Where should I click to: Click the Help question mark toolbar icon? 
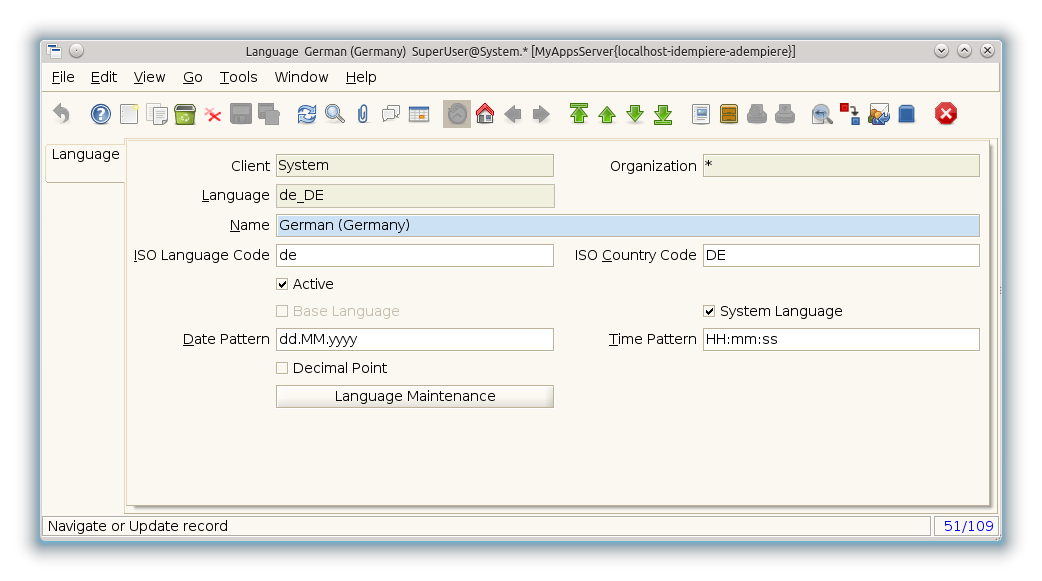pos(101,114)
